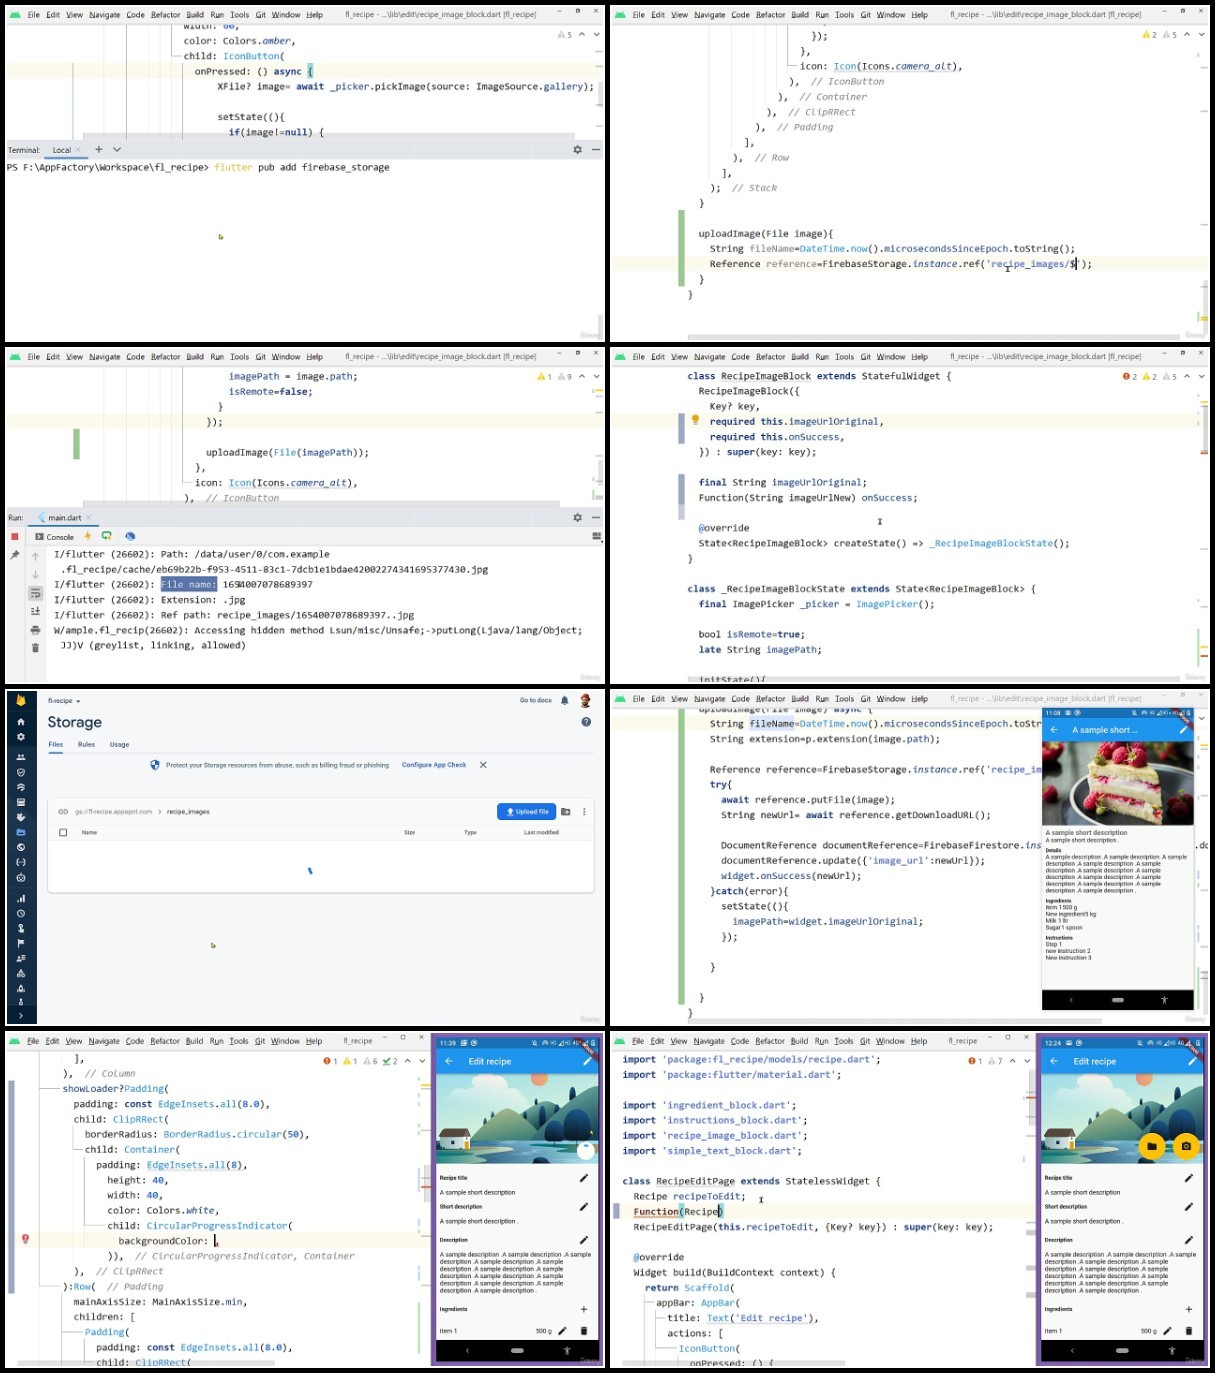1215x1373 pixels.
Task: Open highlighted Storage folder icon in Firebase sidebar
Action: 21,832
